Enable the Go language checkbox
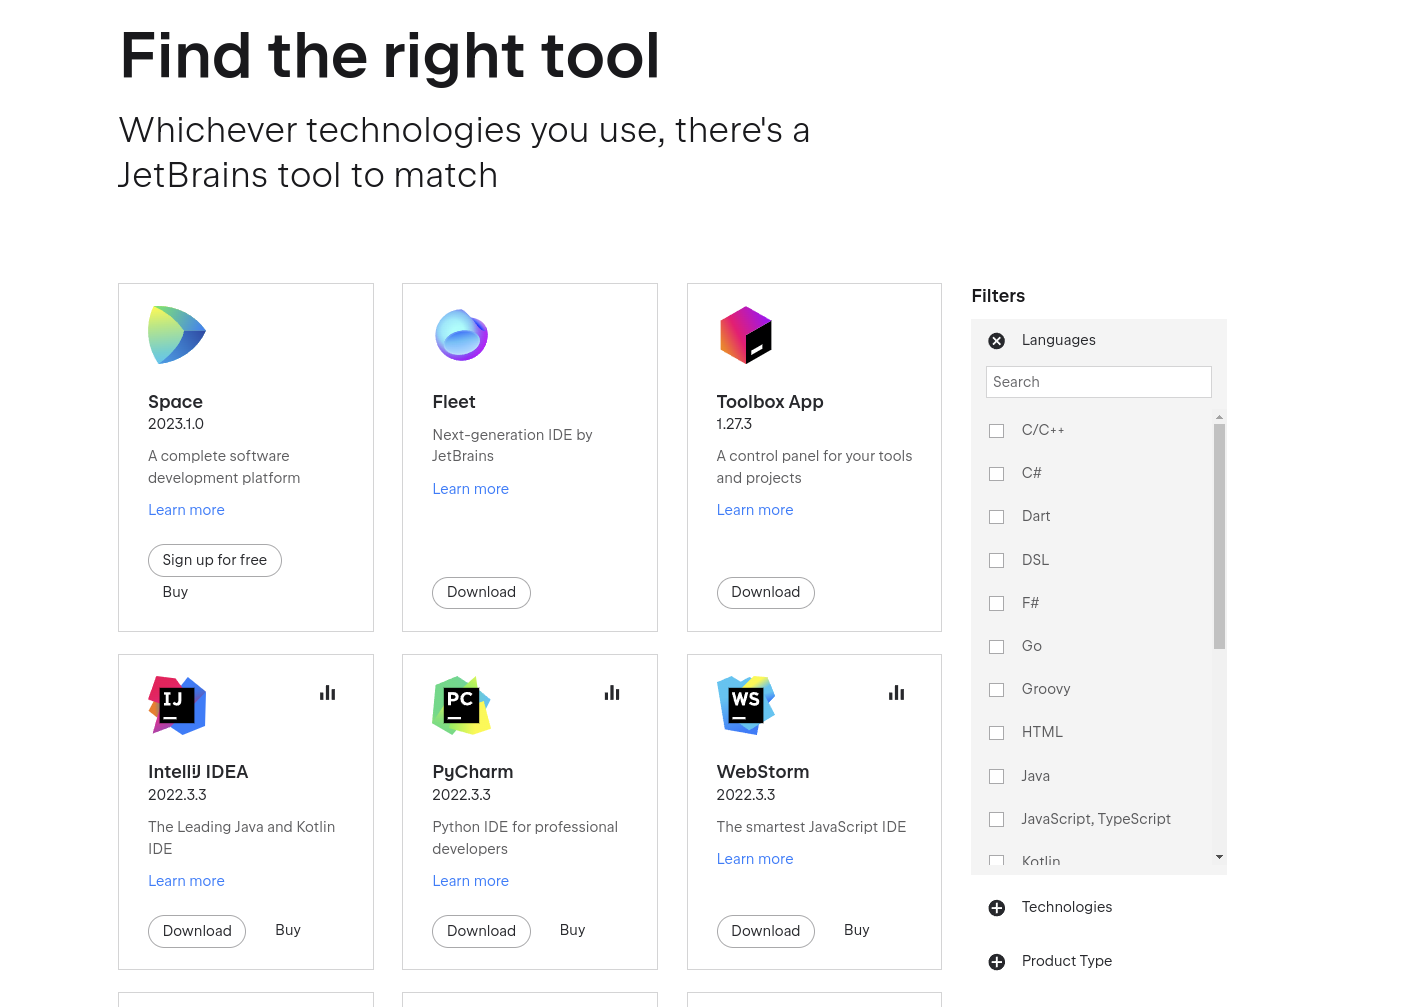1418x1007 pixels. pos(996,647)
